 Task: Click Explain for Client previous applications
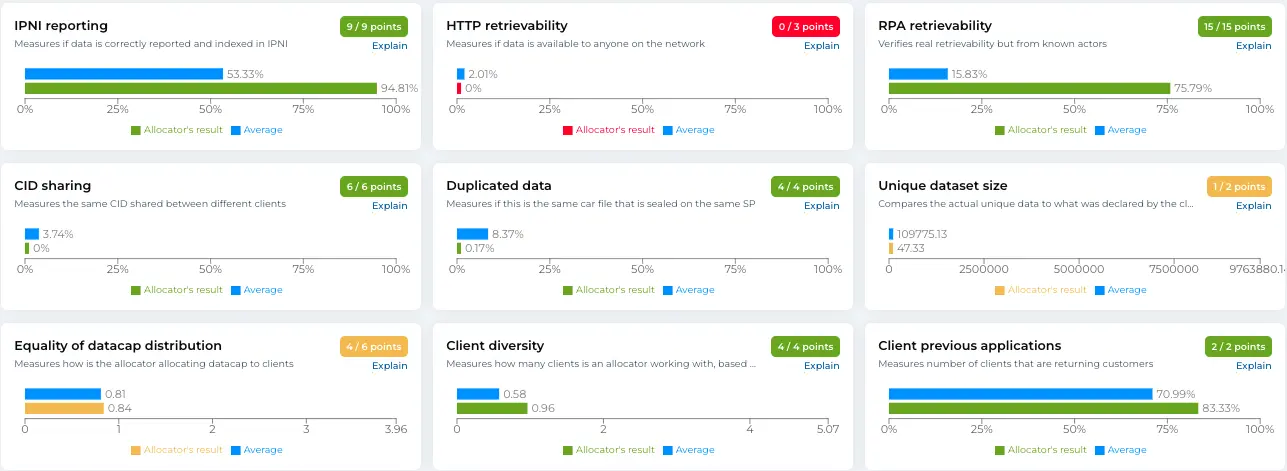1253,366
